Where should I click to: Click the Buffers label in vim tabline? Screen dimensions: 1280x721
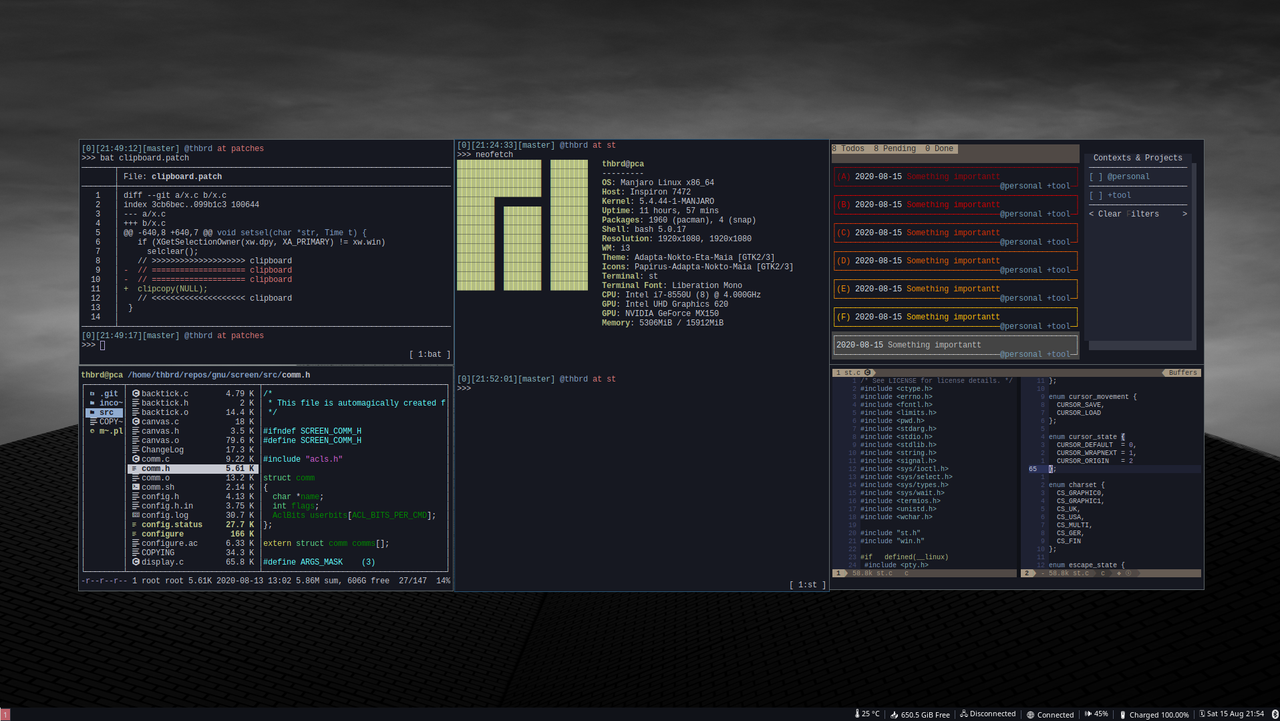tap(1182, 373)
